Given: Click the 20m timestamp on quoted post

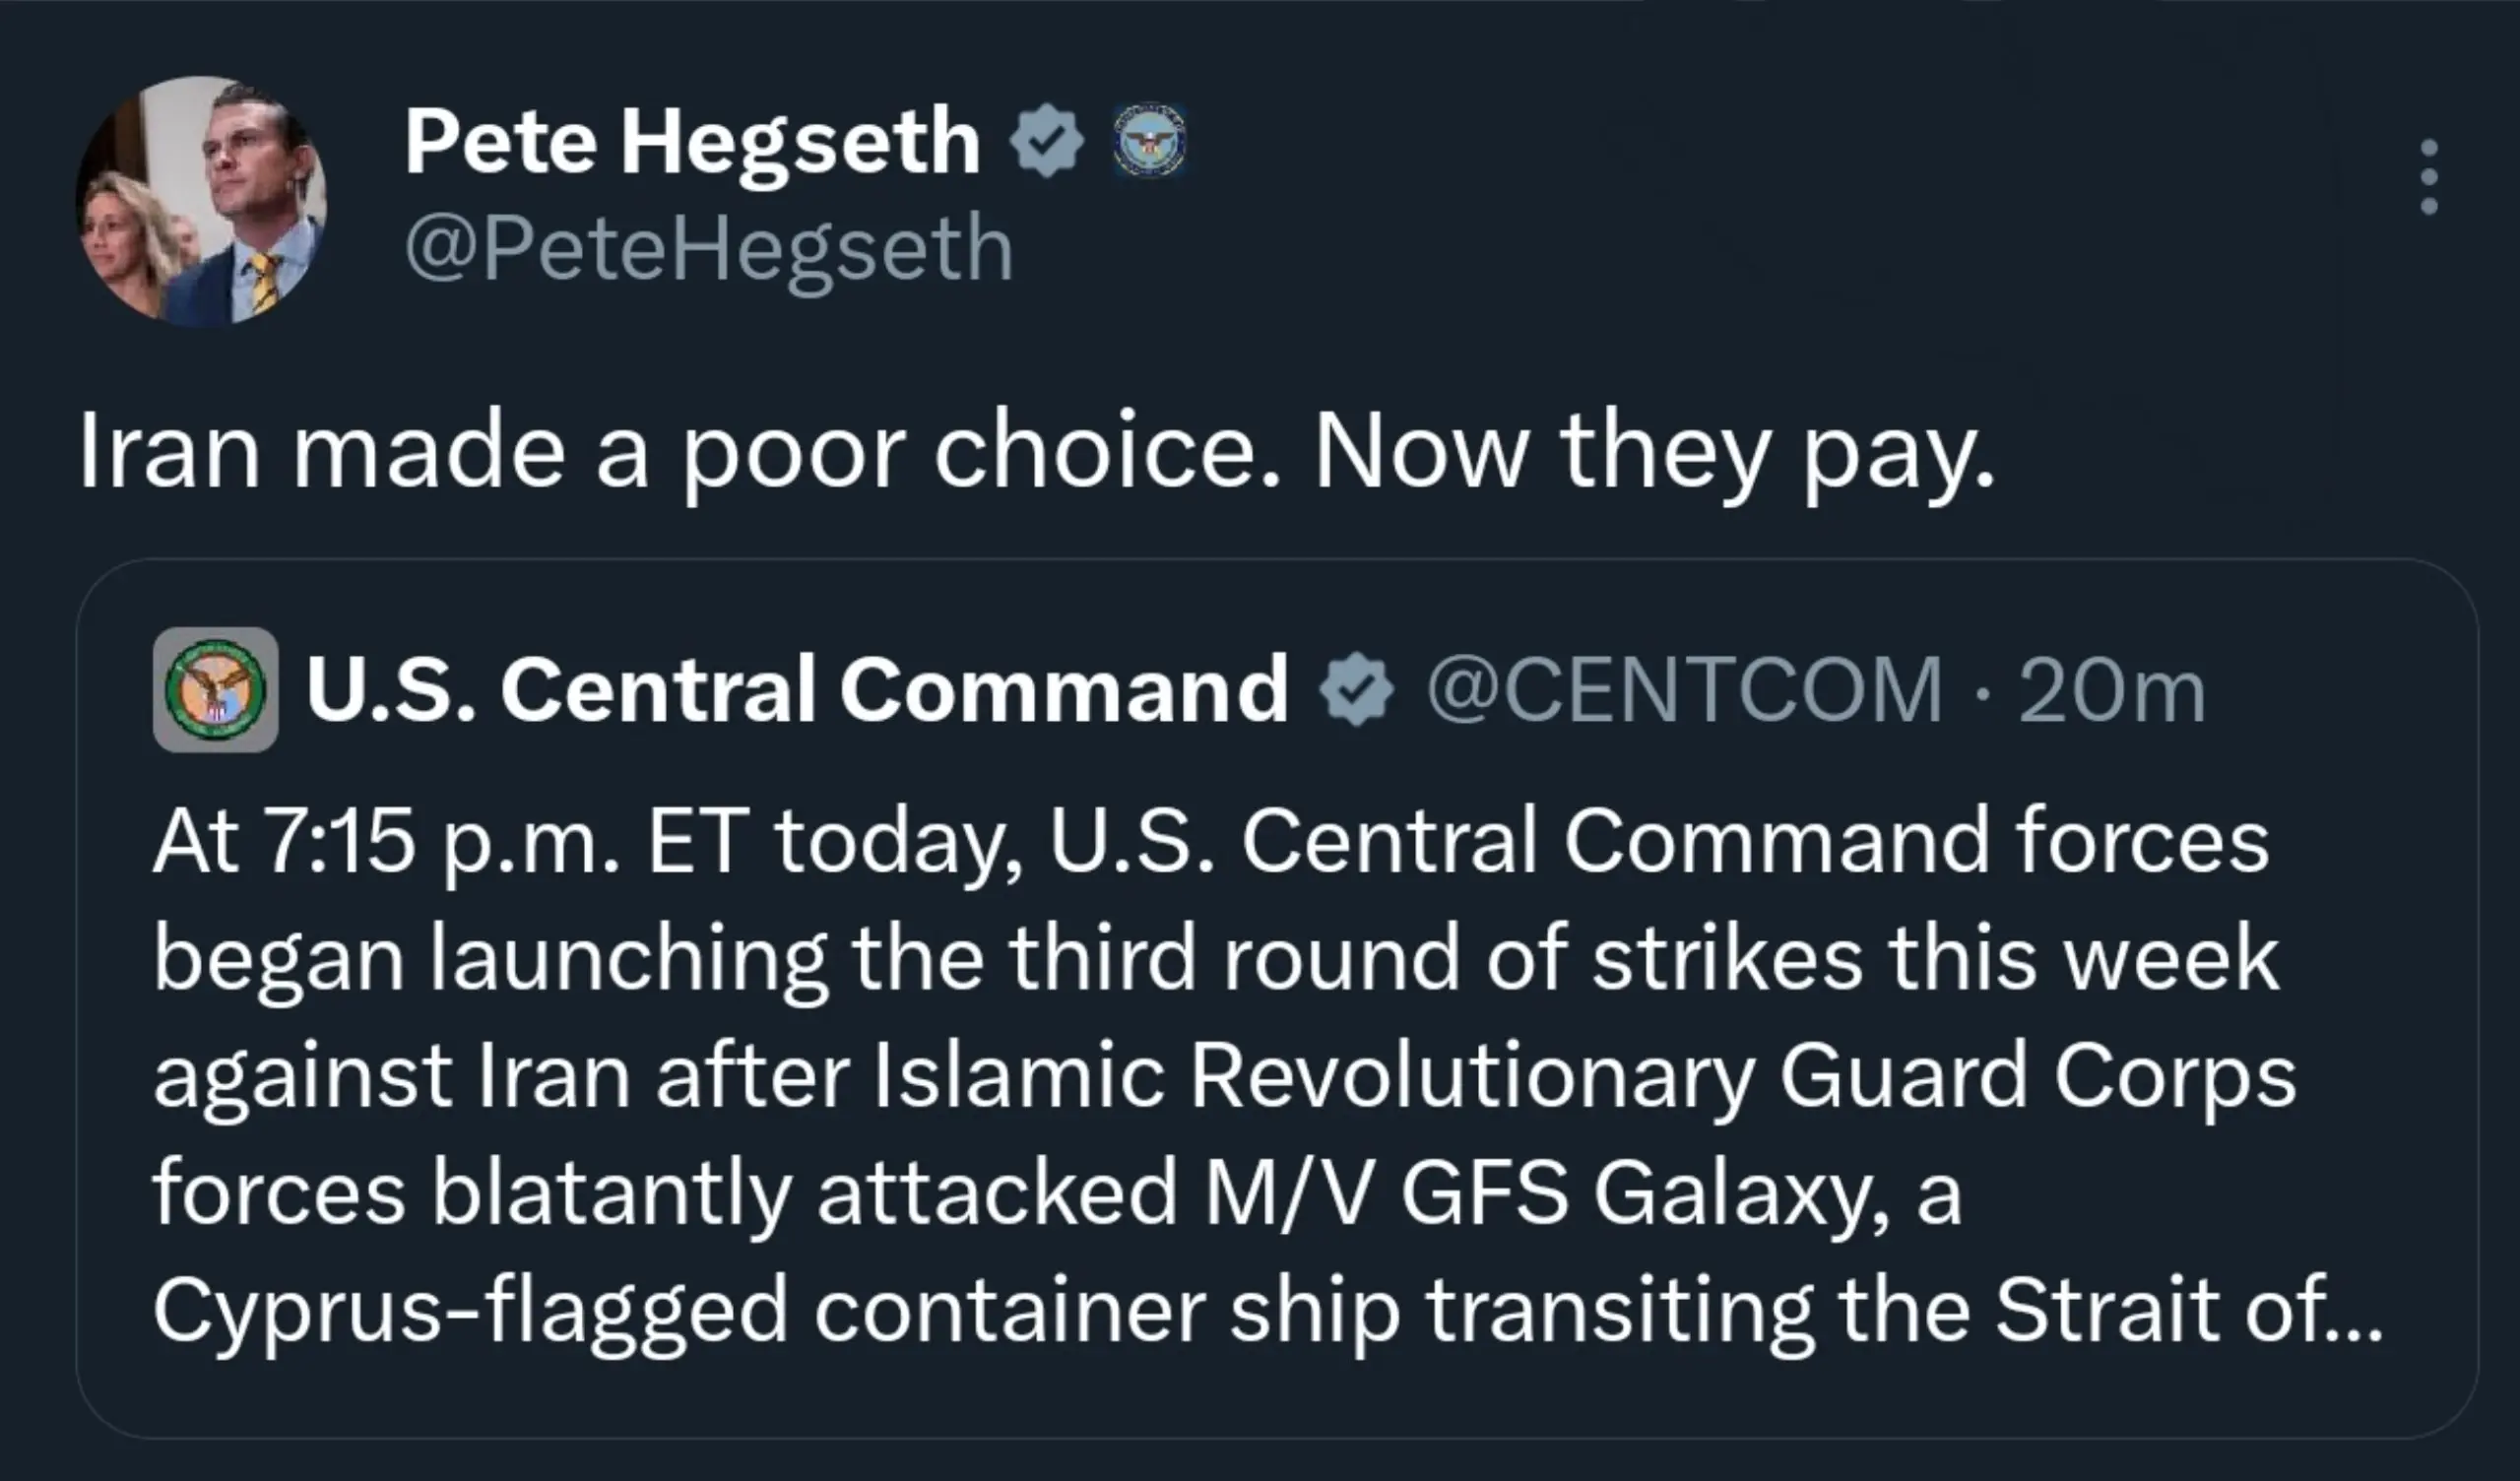Looking at the screenshot, I should (x=2111, y=691).
